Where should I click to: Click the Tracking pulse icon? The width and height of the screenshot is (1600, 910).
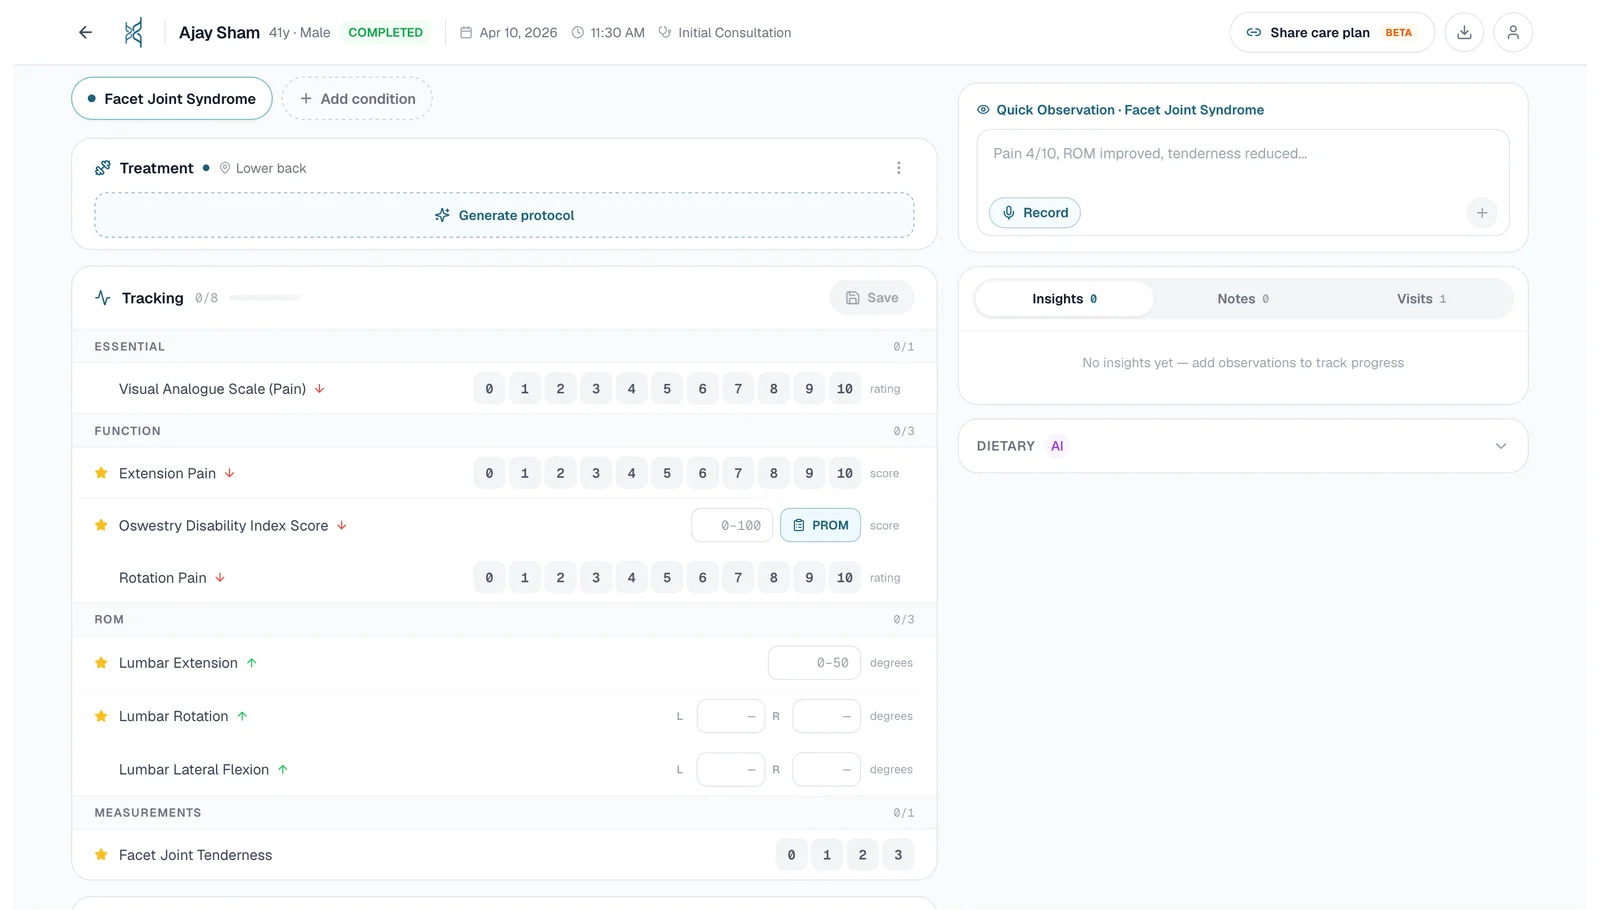pyautogui.click(x=103, y=298)
